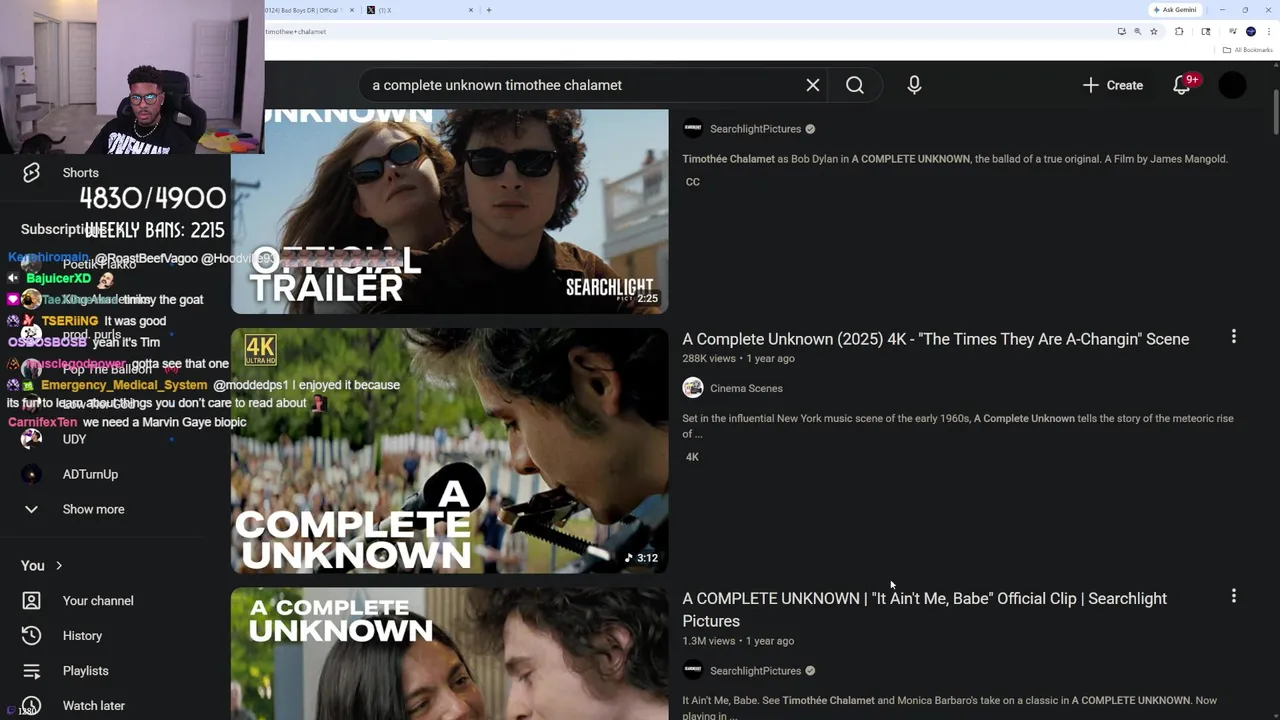
Task: Open SearchlightPictures channel on trailer result
Action: pos(755,129)
